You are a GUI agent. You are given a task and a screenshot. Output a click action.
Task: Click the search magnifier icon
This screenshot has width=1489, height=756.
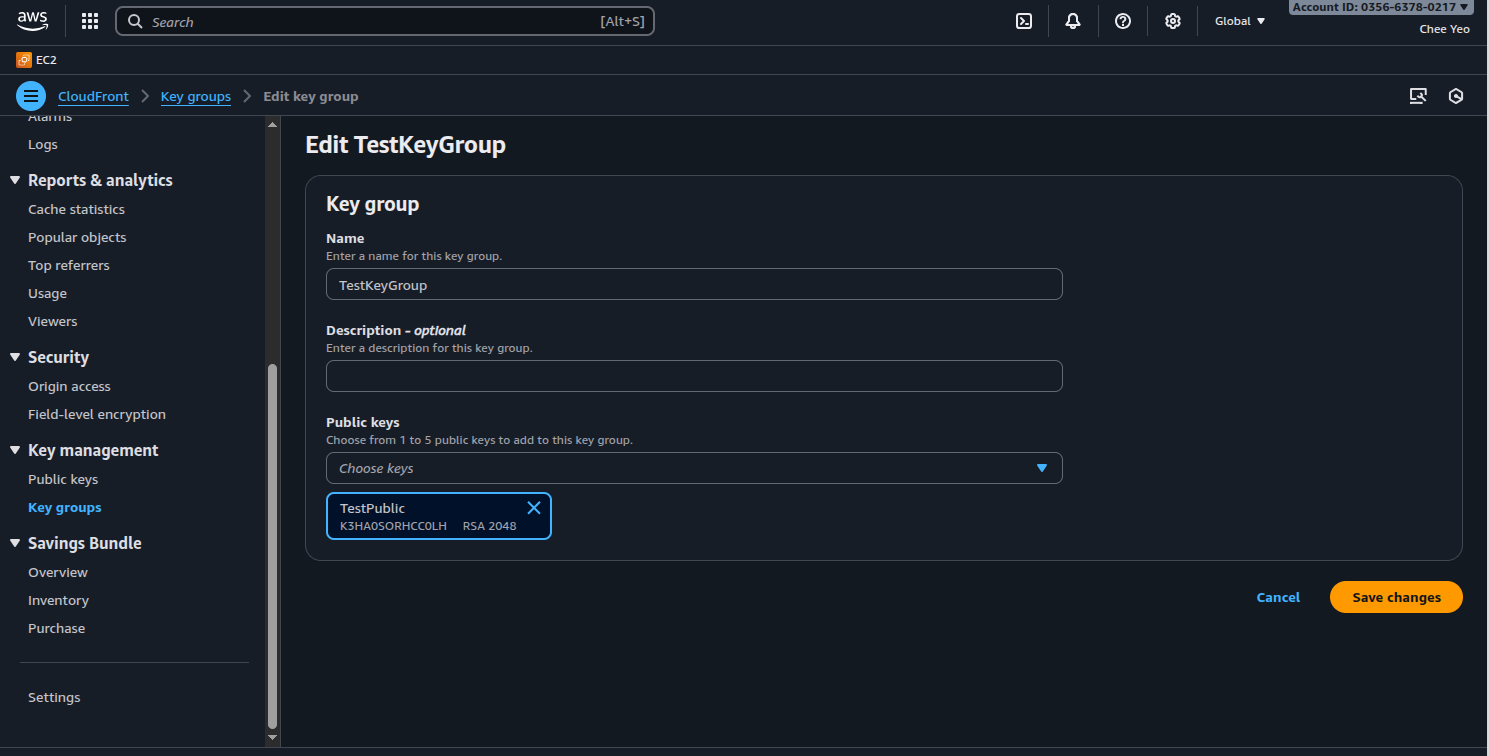tap(135, 22)
